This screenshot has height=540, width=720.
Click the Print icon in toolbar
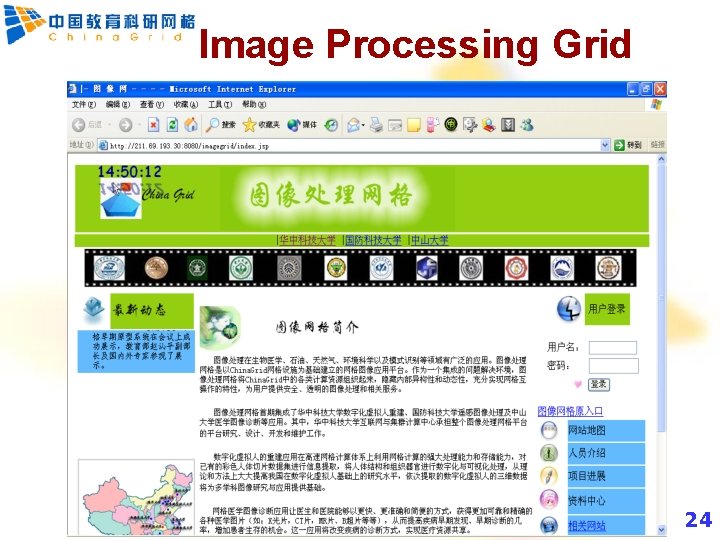tap(377, 125)
